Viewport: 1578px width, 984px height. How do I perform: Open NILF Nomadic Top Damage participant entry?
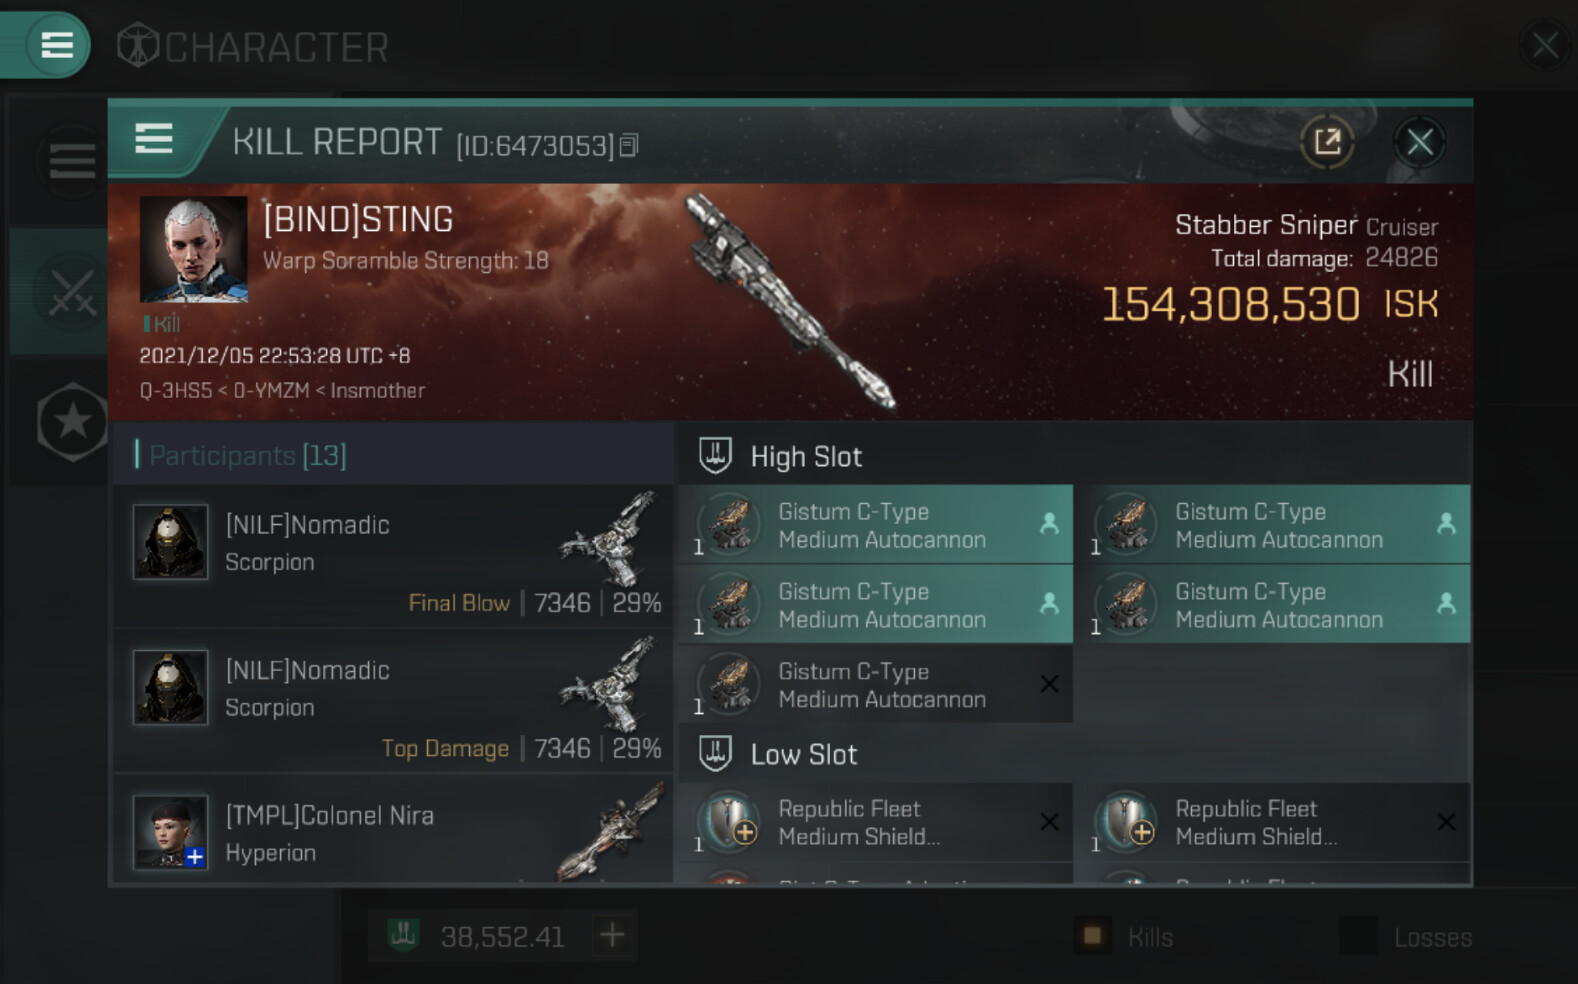tap(393, 702)
